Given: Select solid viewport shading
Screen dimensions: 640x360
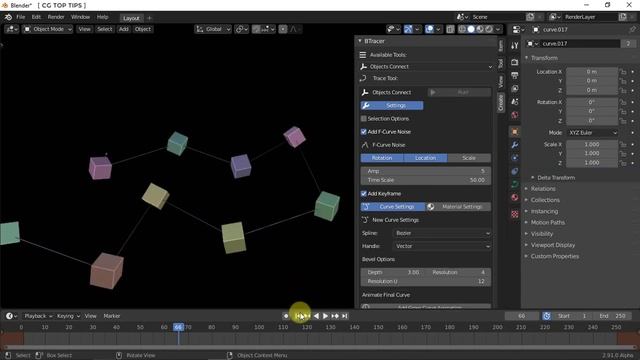Looking at the screenshot, I should (x=471, y=29).
